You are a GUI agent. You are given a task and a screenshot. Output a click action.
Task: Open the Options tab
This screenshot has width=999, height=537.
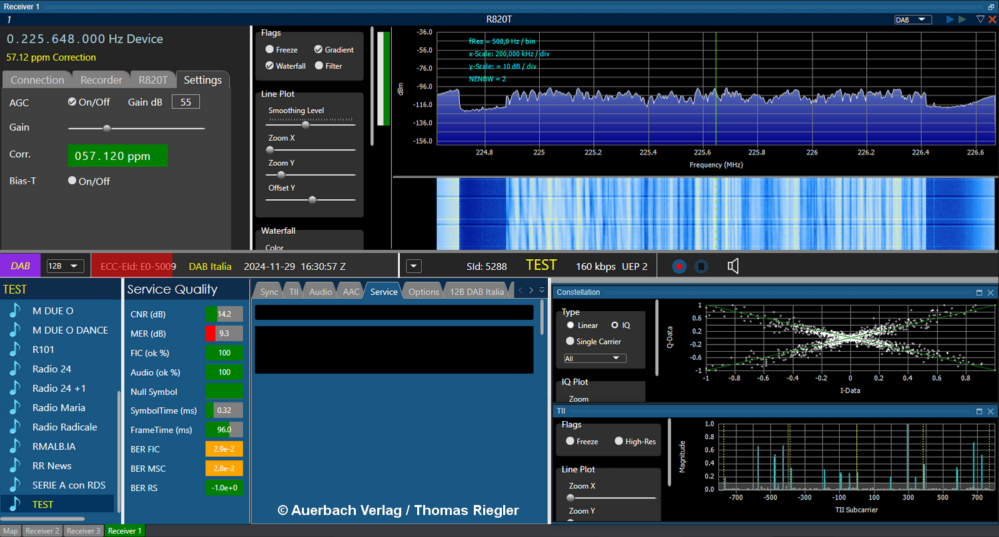[423, 292]
